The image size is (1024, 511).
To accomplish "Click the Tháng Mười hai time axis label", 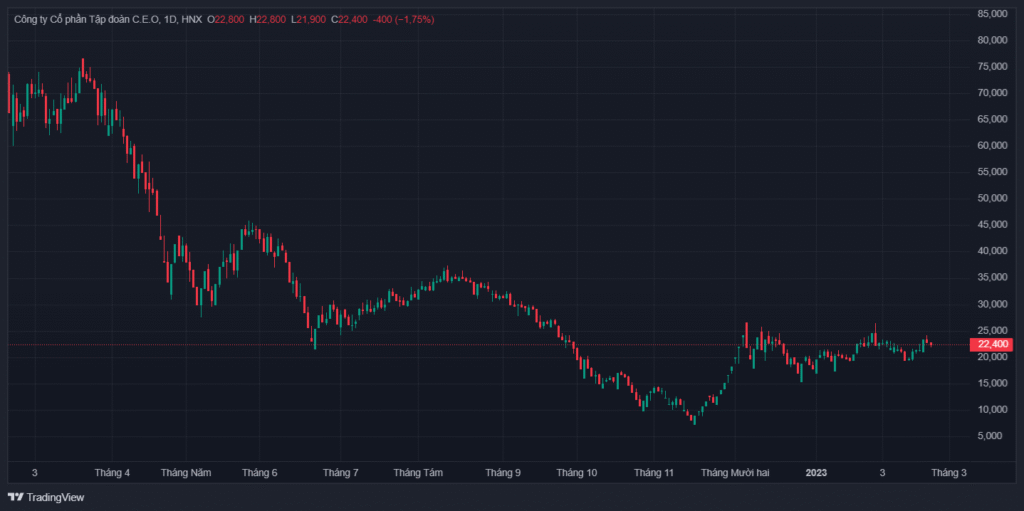I will [x=735, y=472].
